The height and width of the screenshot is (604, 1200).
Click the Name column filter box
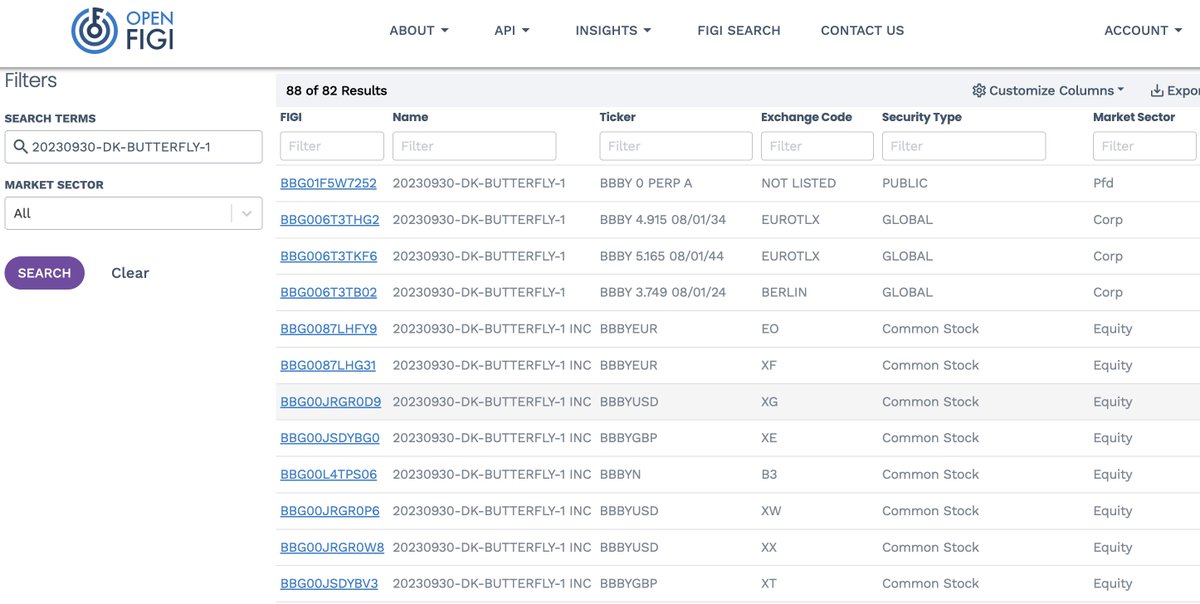[x=474, y=146]
